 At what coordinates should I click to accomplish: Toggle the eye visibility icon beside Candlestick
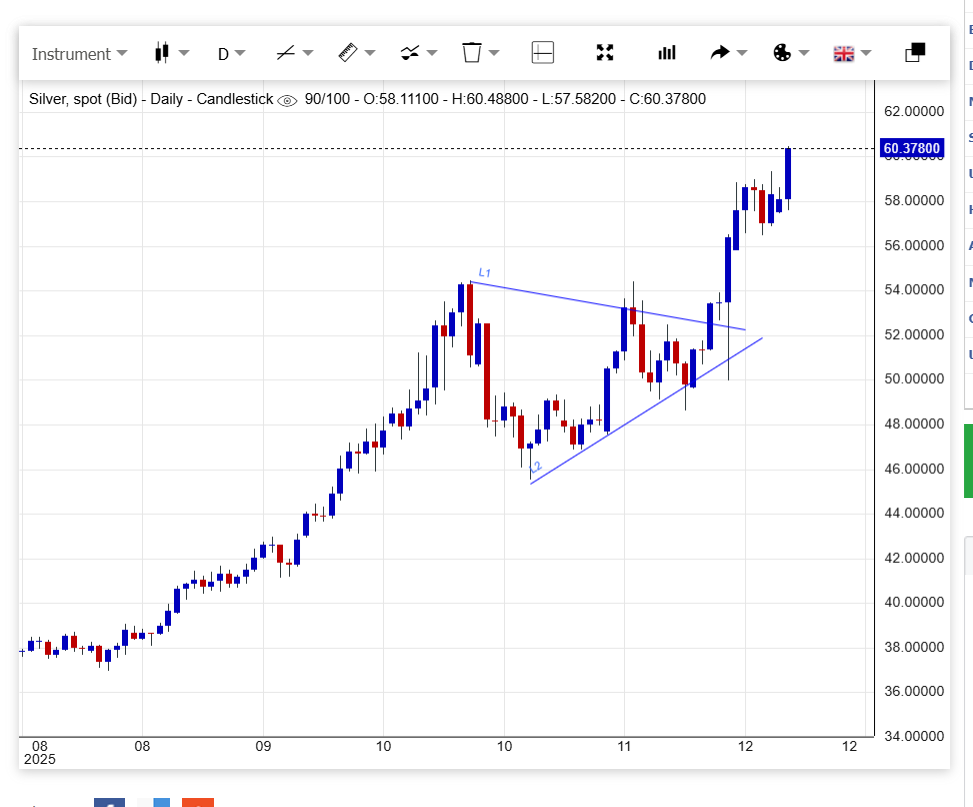coord(288,100)
